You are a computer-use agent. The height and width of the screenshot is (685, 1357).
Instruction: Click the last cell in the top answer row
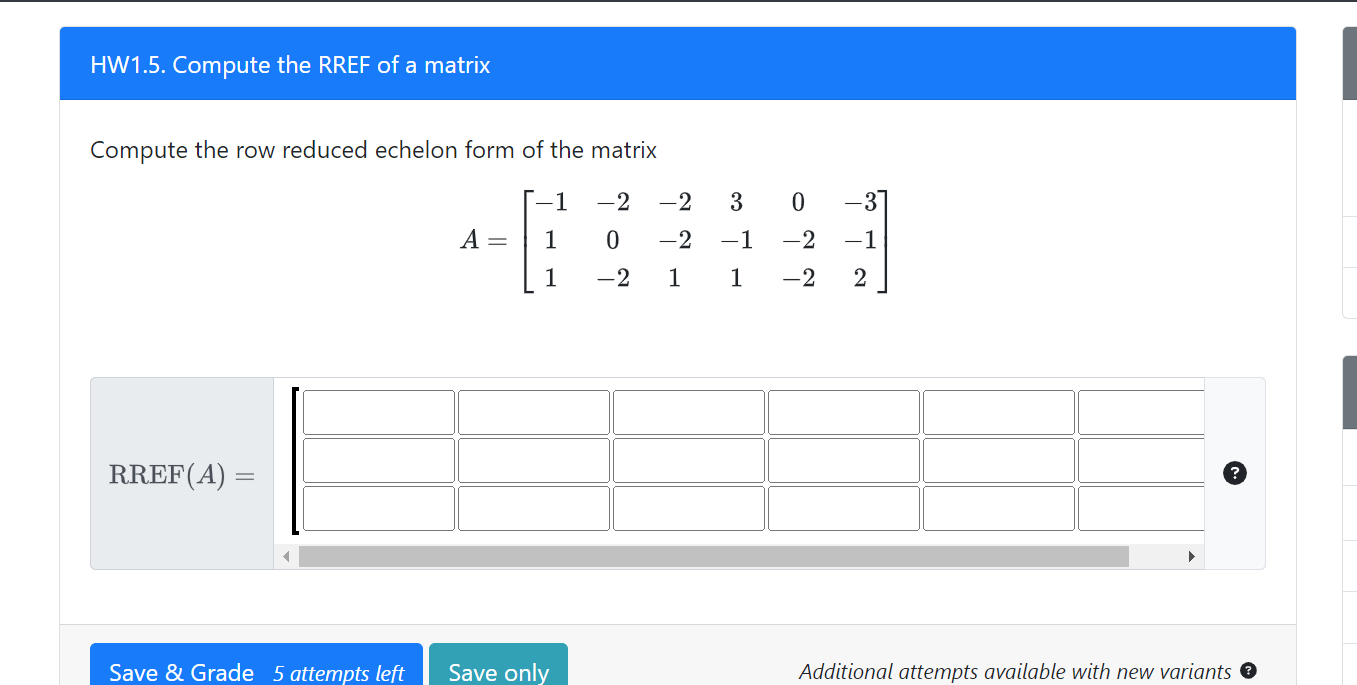click(x=1141, y=411)
